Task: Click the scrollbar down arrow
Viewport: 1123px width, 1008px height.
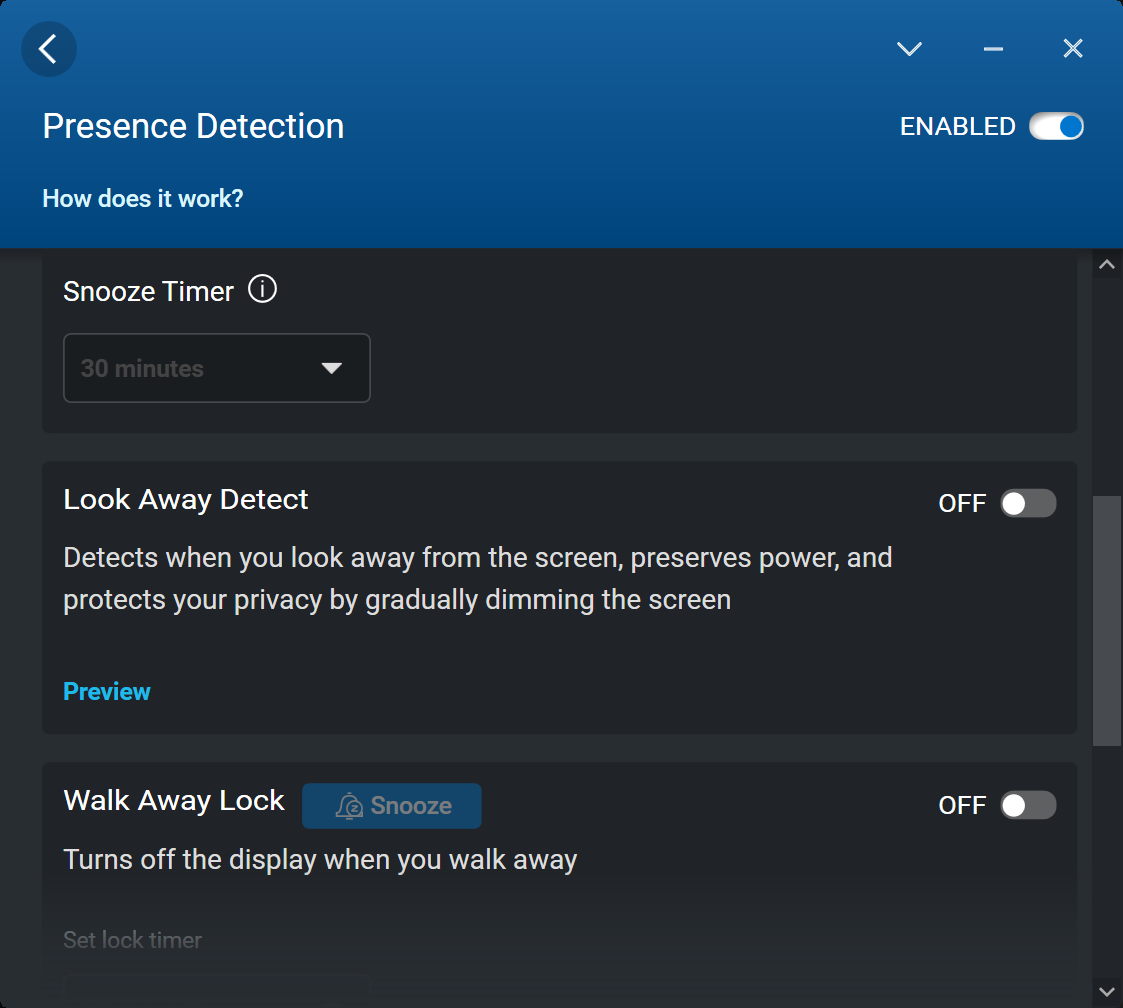Action: pos(1107,991)
